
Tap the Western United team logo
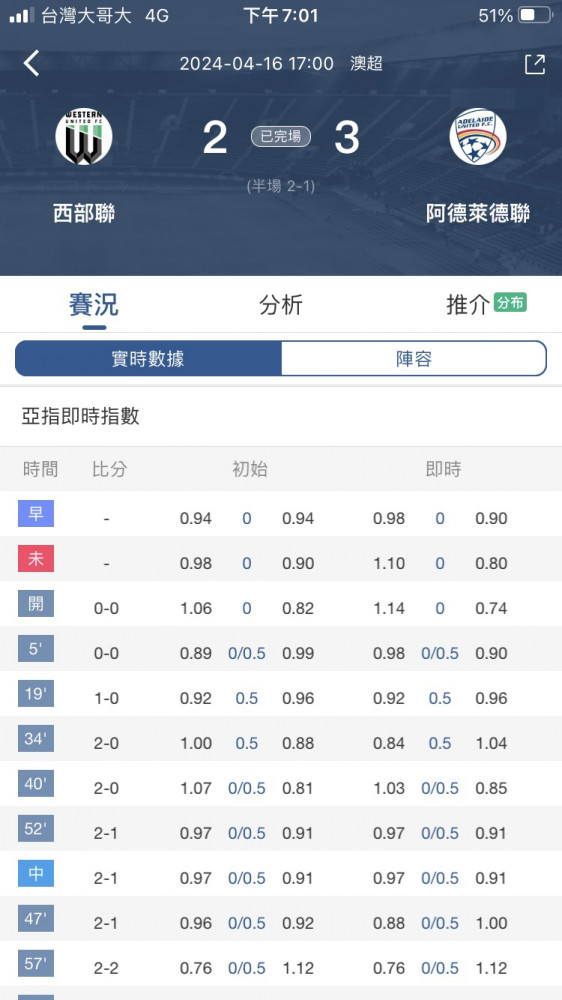coord(84,136)
